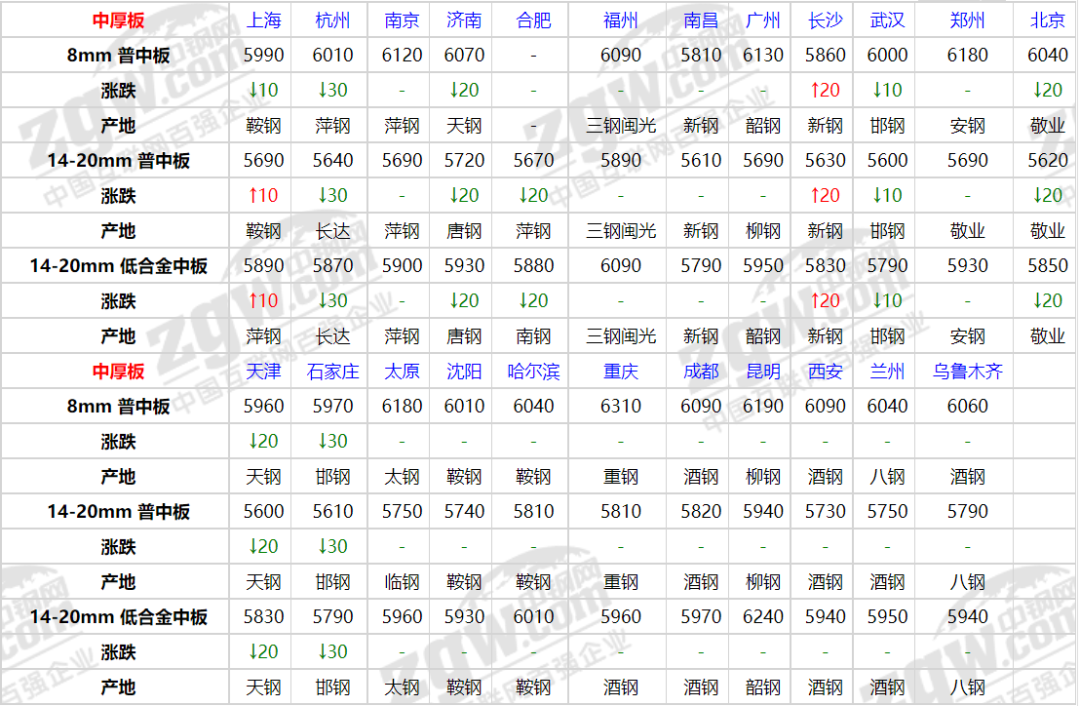Image resolution: width=1080 pixels, height=706 pixels.
Task: Open the 石家庄 city link
Action: 333,371
